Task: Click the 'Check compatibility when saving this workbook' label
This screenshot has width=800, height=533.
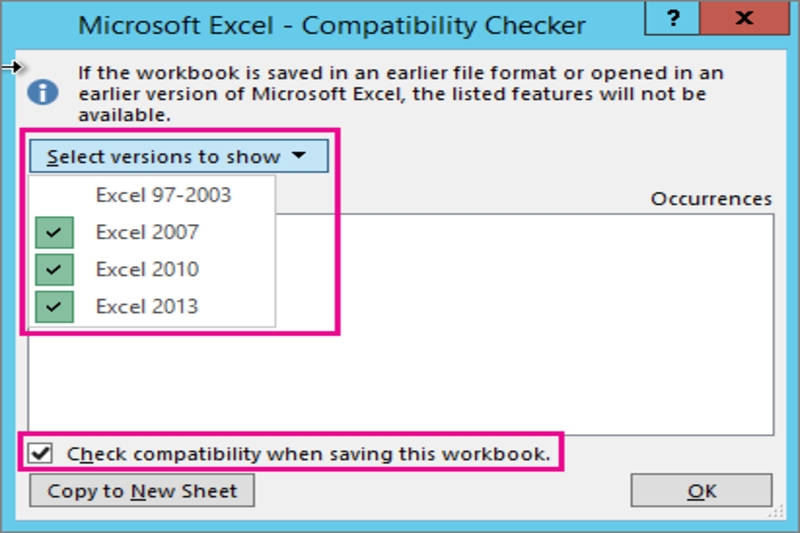Action: tap(308, 454)
